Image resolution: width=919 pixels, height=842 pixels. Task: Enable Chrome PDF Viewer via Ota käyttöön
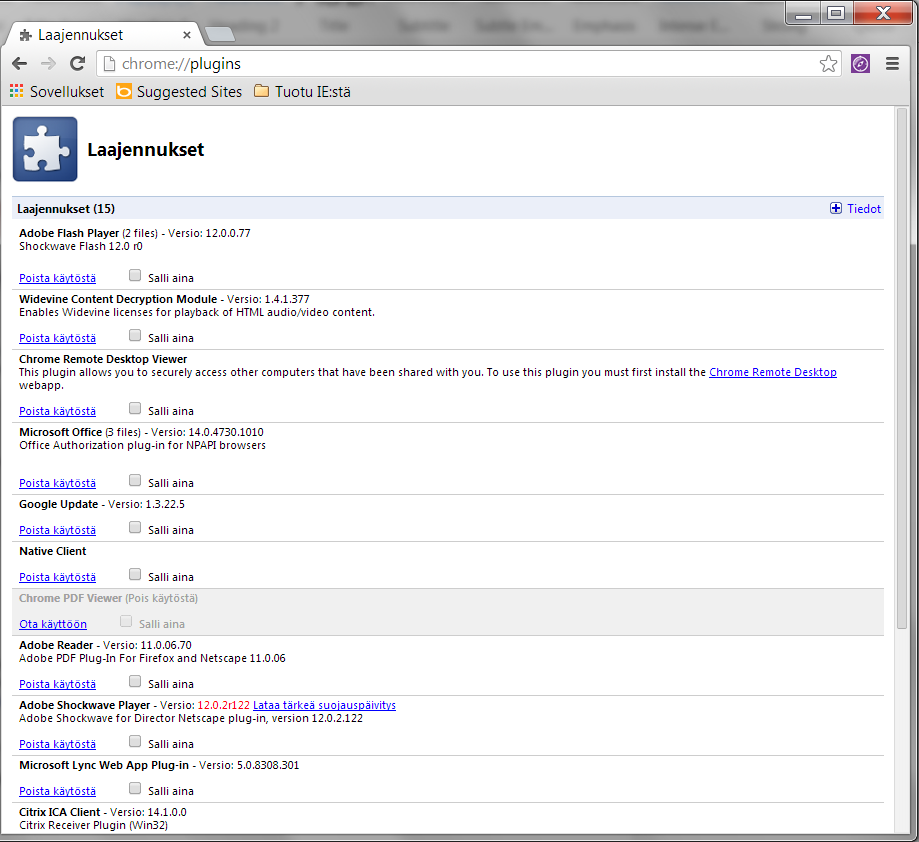tap(53, 624)
